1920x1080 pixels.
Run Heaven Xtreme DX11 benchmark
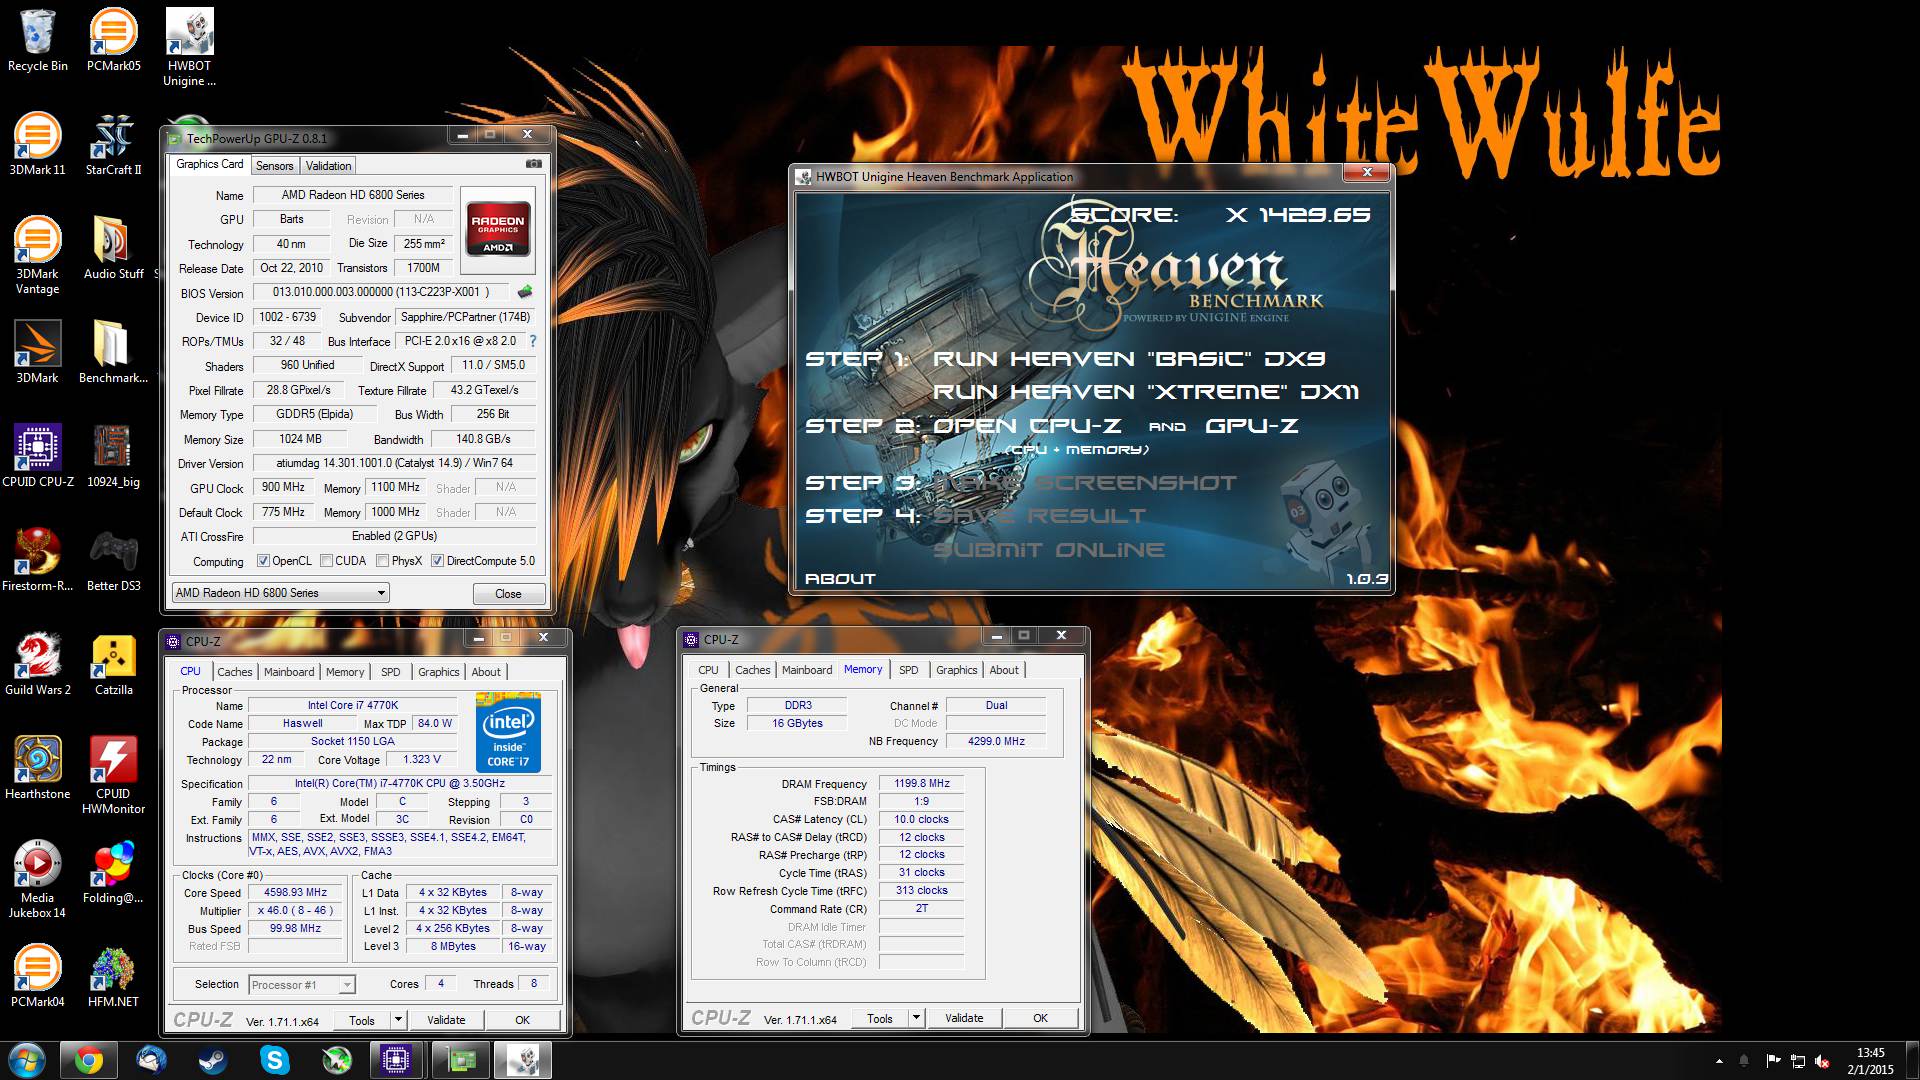tap(1146, 392)
